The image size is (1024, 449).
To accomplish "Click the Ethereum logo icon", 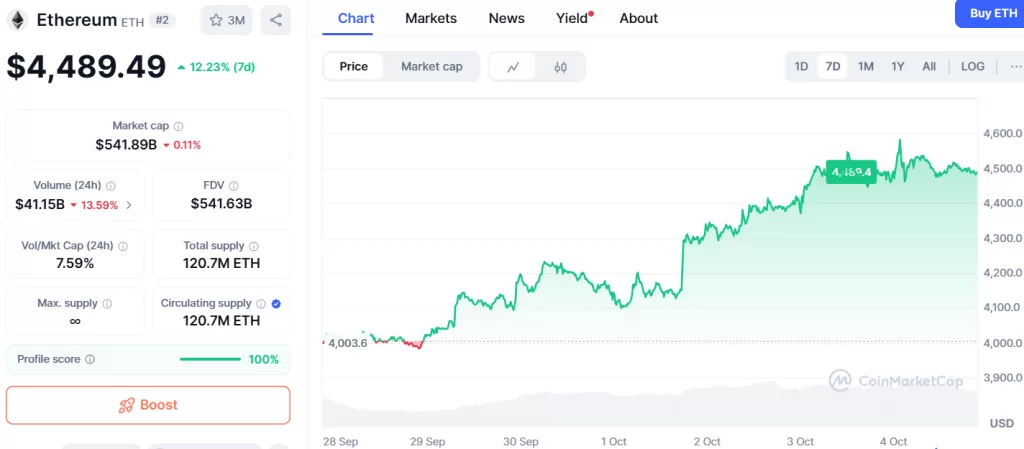I will [x=18, y=20].
